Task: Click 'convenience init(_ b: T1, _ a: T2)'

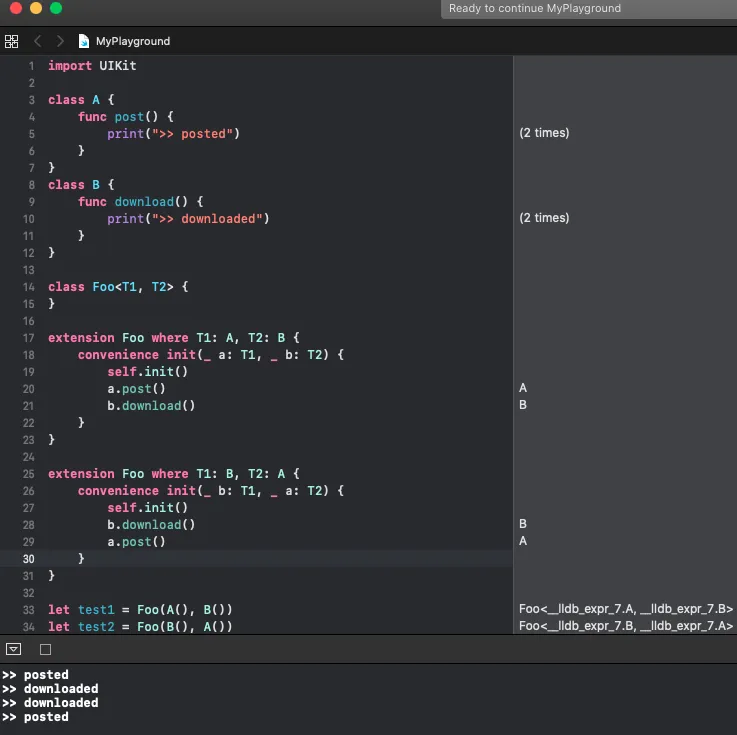Action: click(x=203, y=491)
